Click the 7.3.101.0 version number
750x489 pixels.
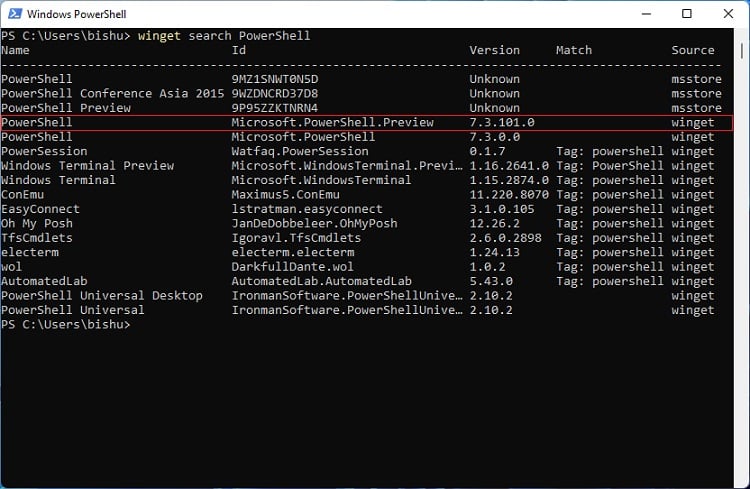(x=502, y=122)
